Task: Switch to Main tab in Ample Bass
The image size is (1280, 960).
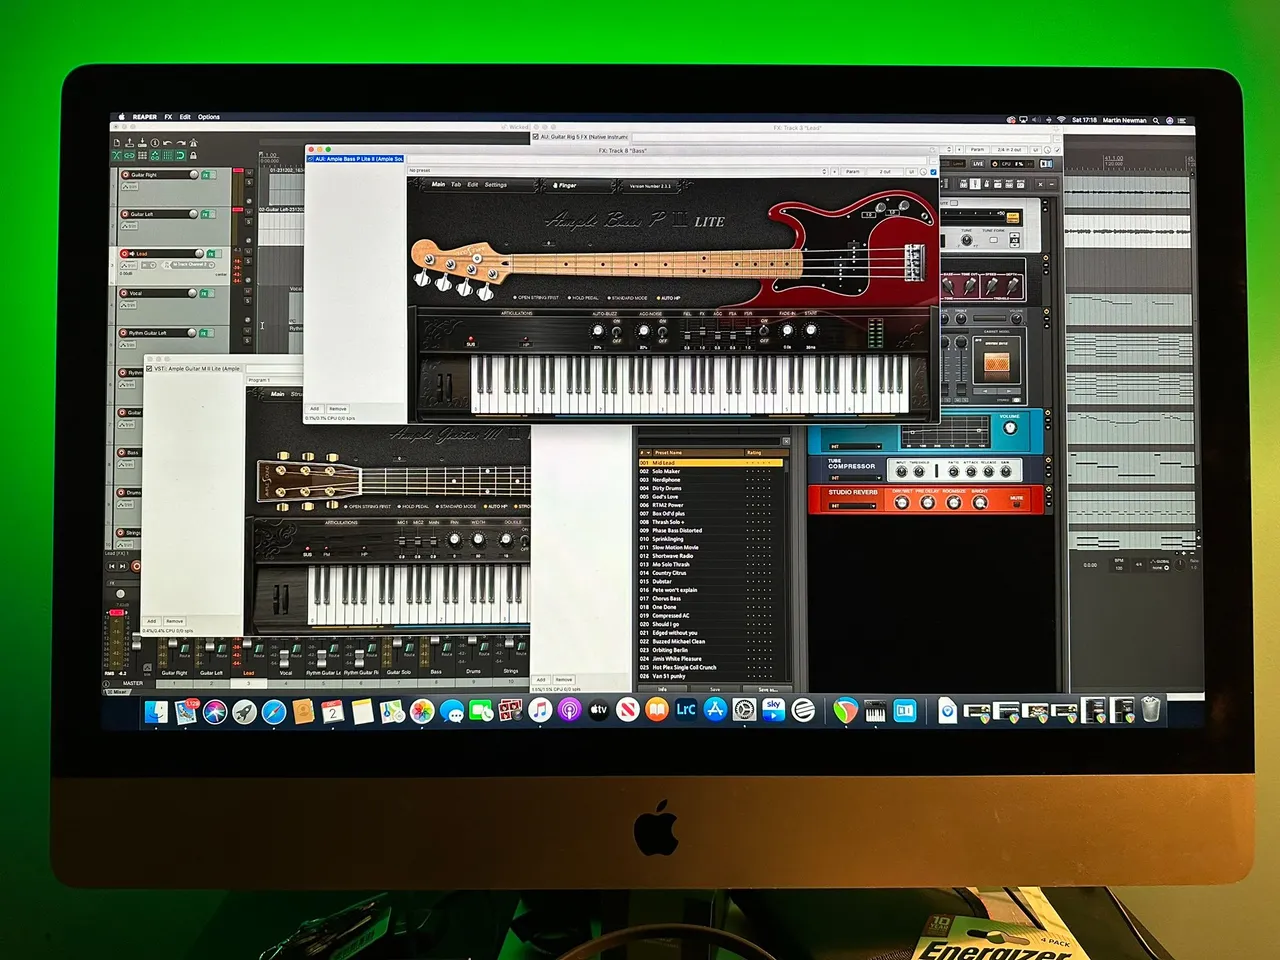Action: (438, 184)
